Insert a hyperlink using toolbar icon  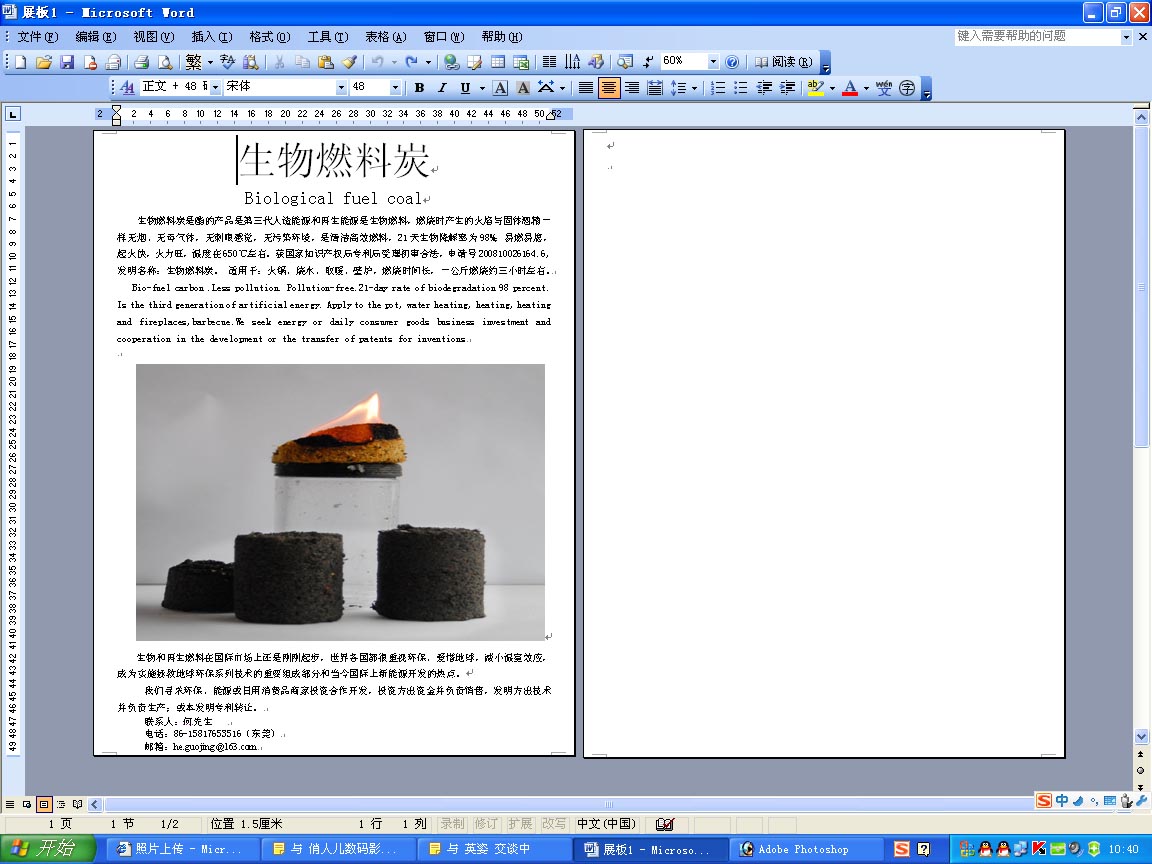451,62
